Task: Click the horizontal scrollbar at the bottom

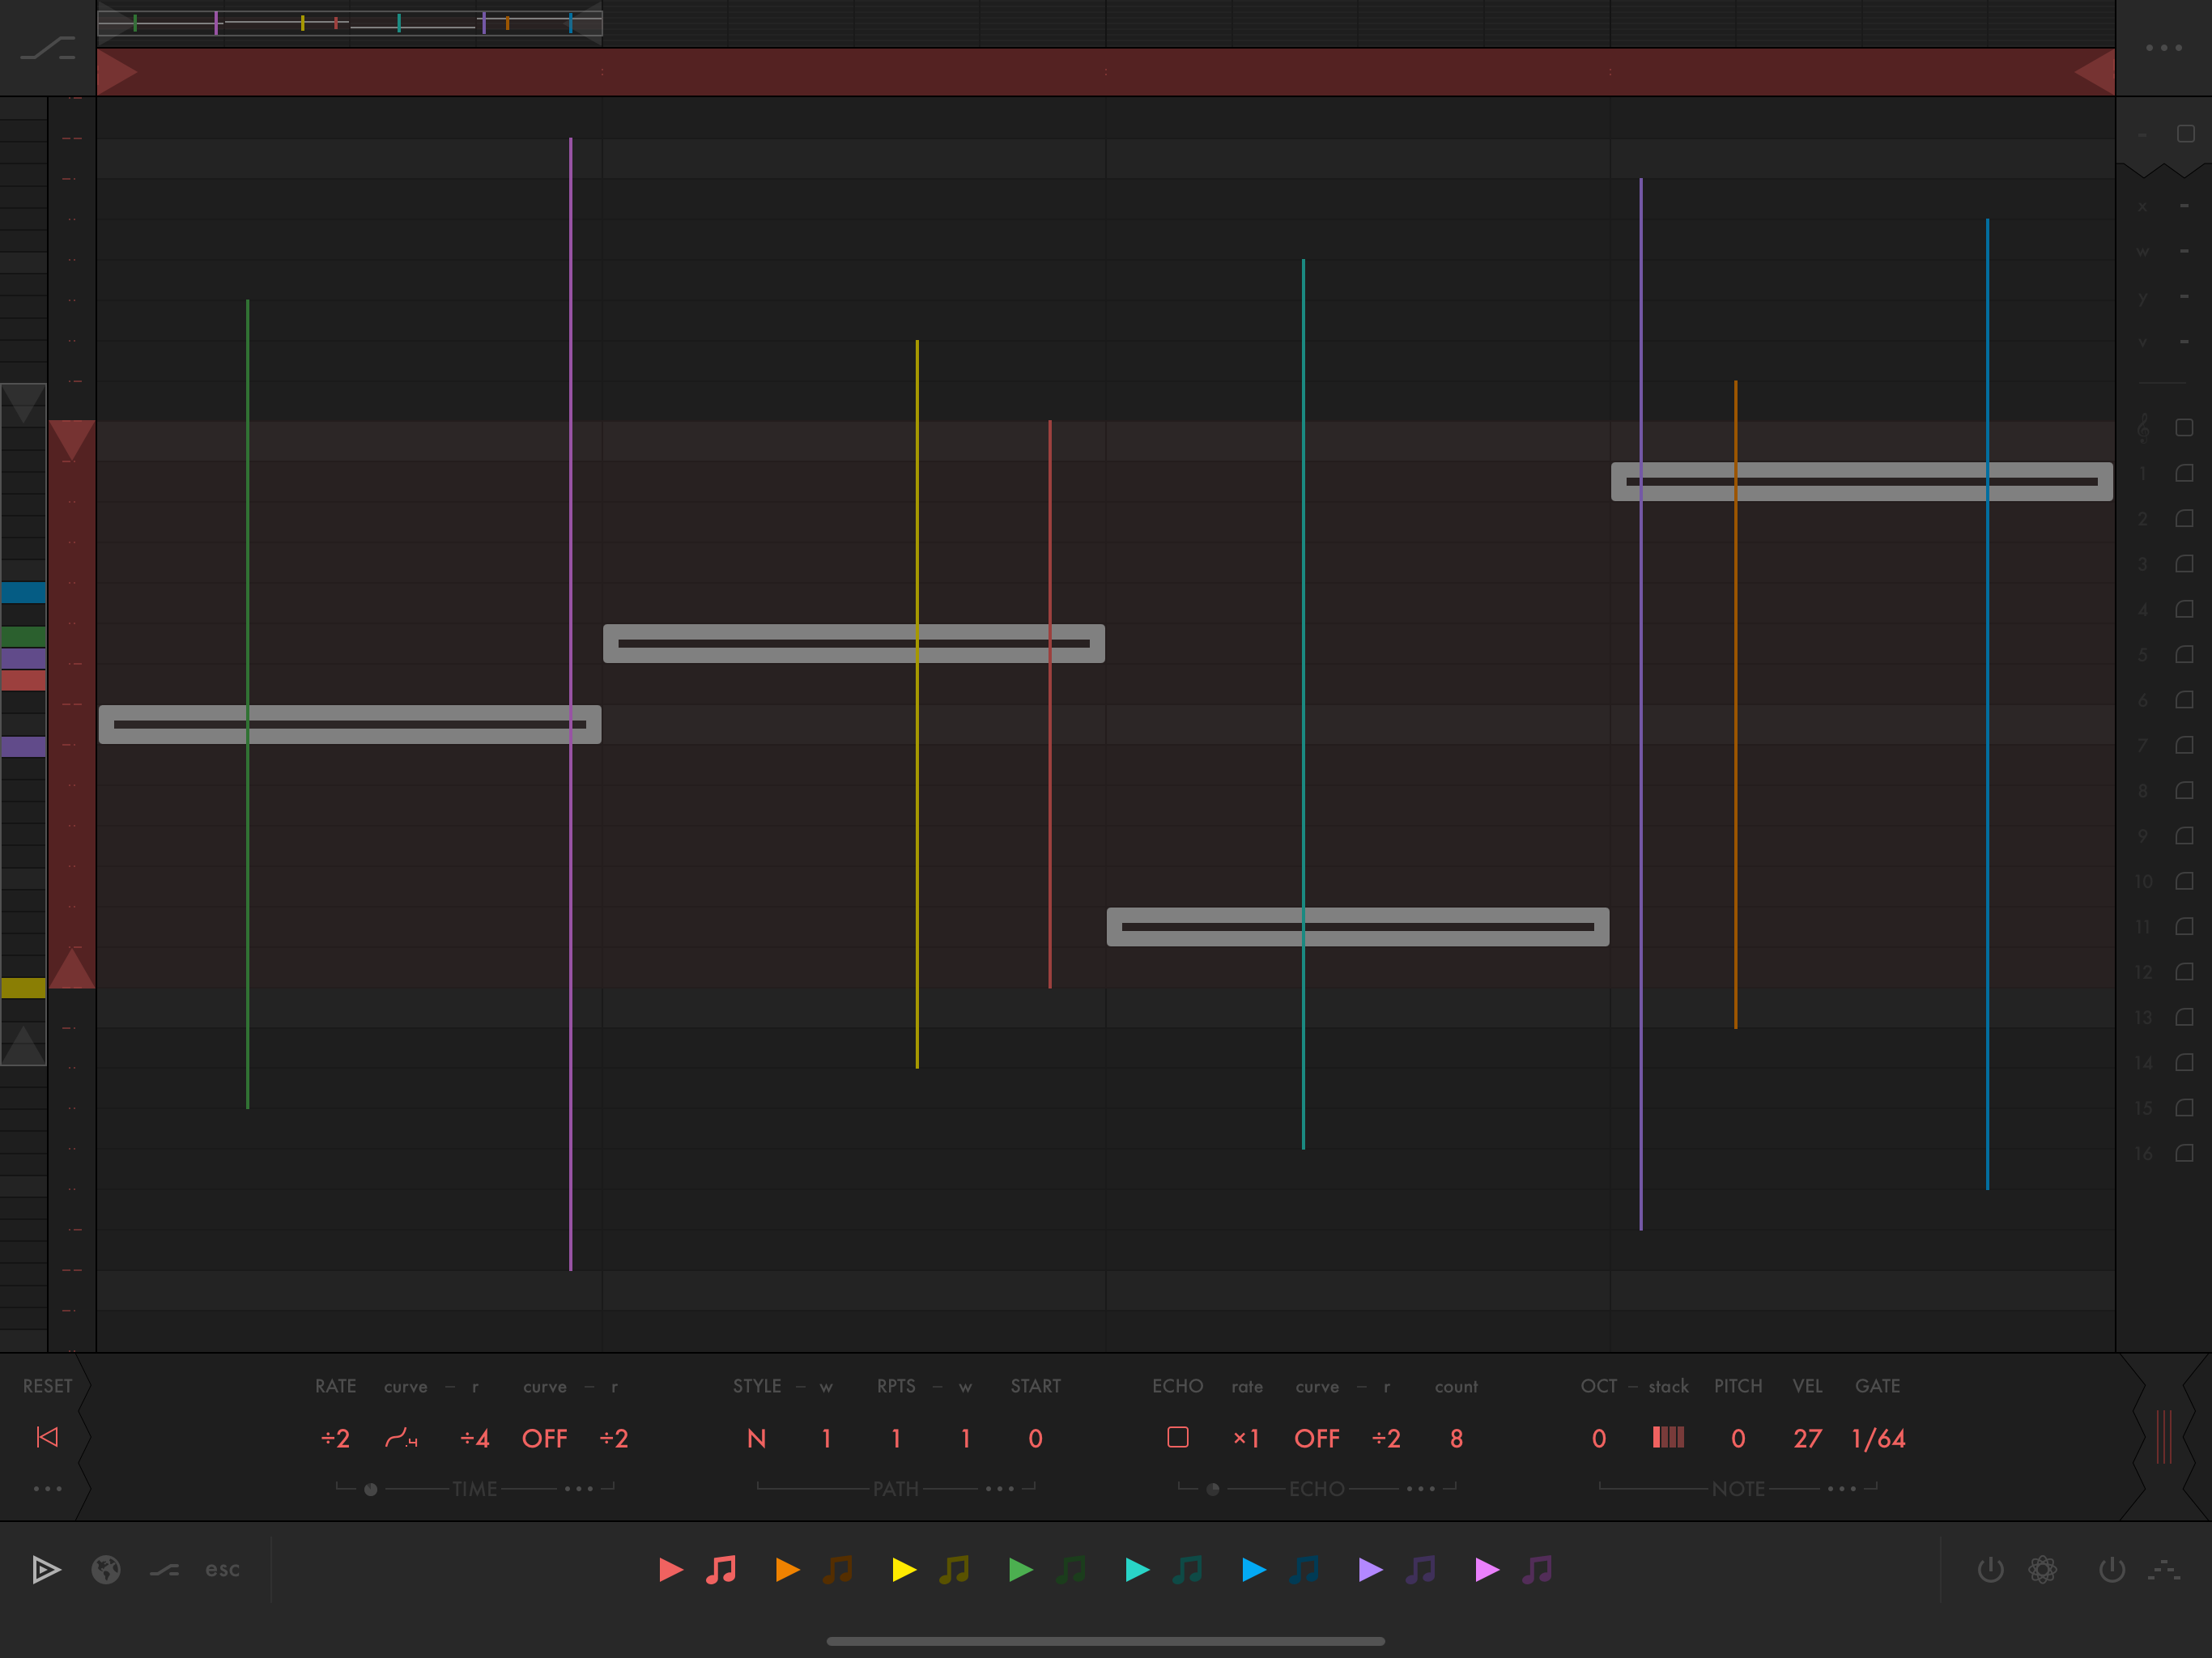Action: click(x=1105, y=1641)
